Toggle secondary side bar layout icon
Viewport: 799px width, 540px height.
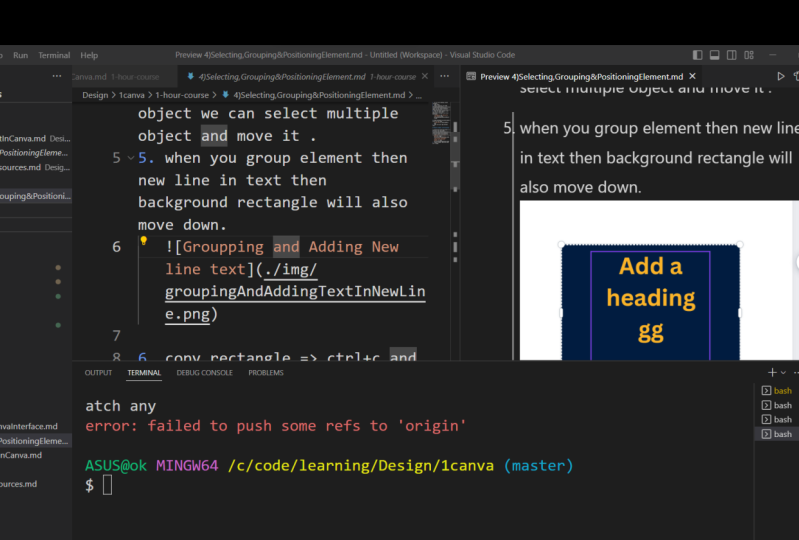[731, 55]
